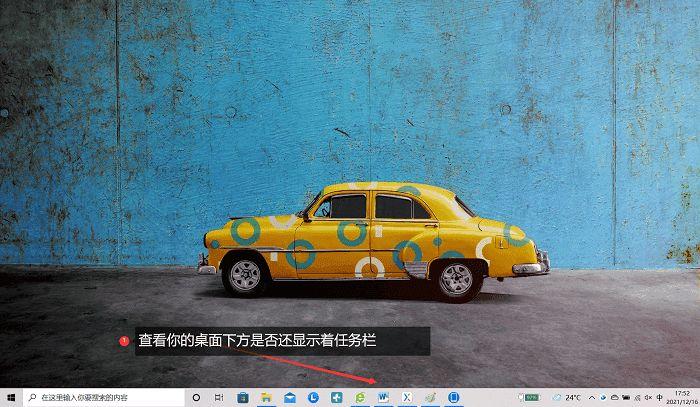This screenshot has width=700, height=407.
Task: Launch the green browser icon
Action: [360, 397]
